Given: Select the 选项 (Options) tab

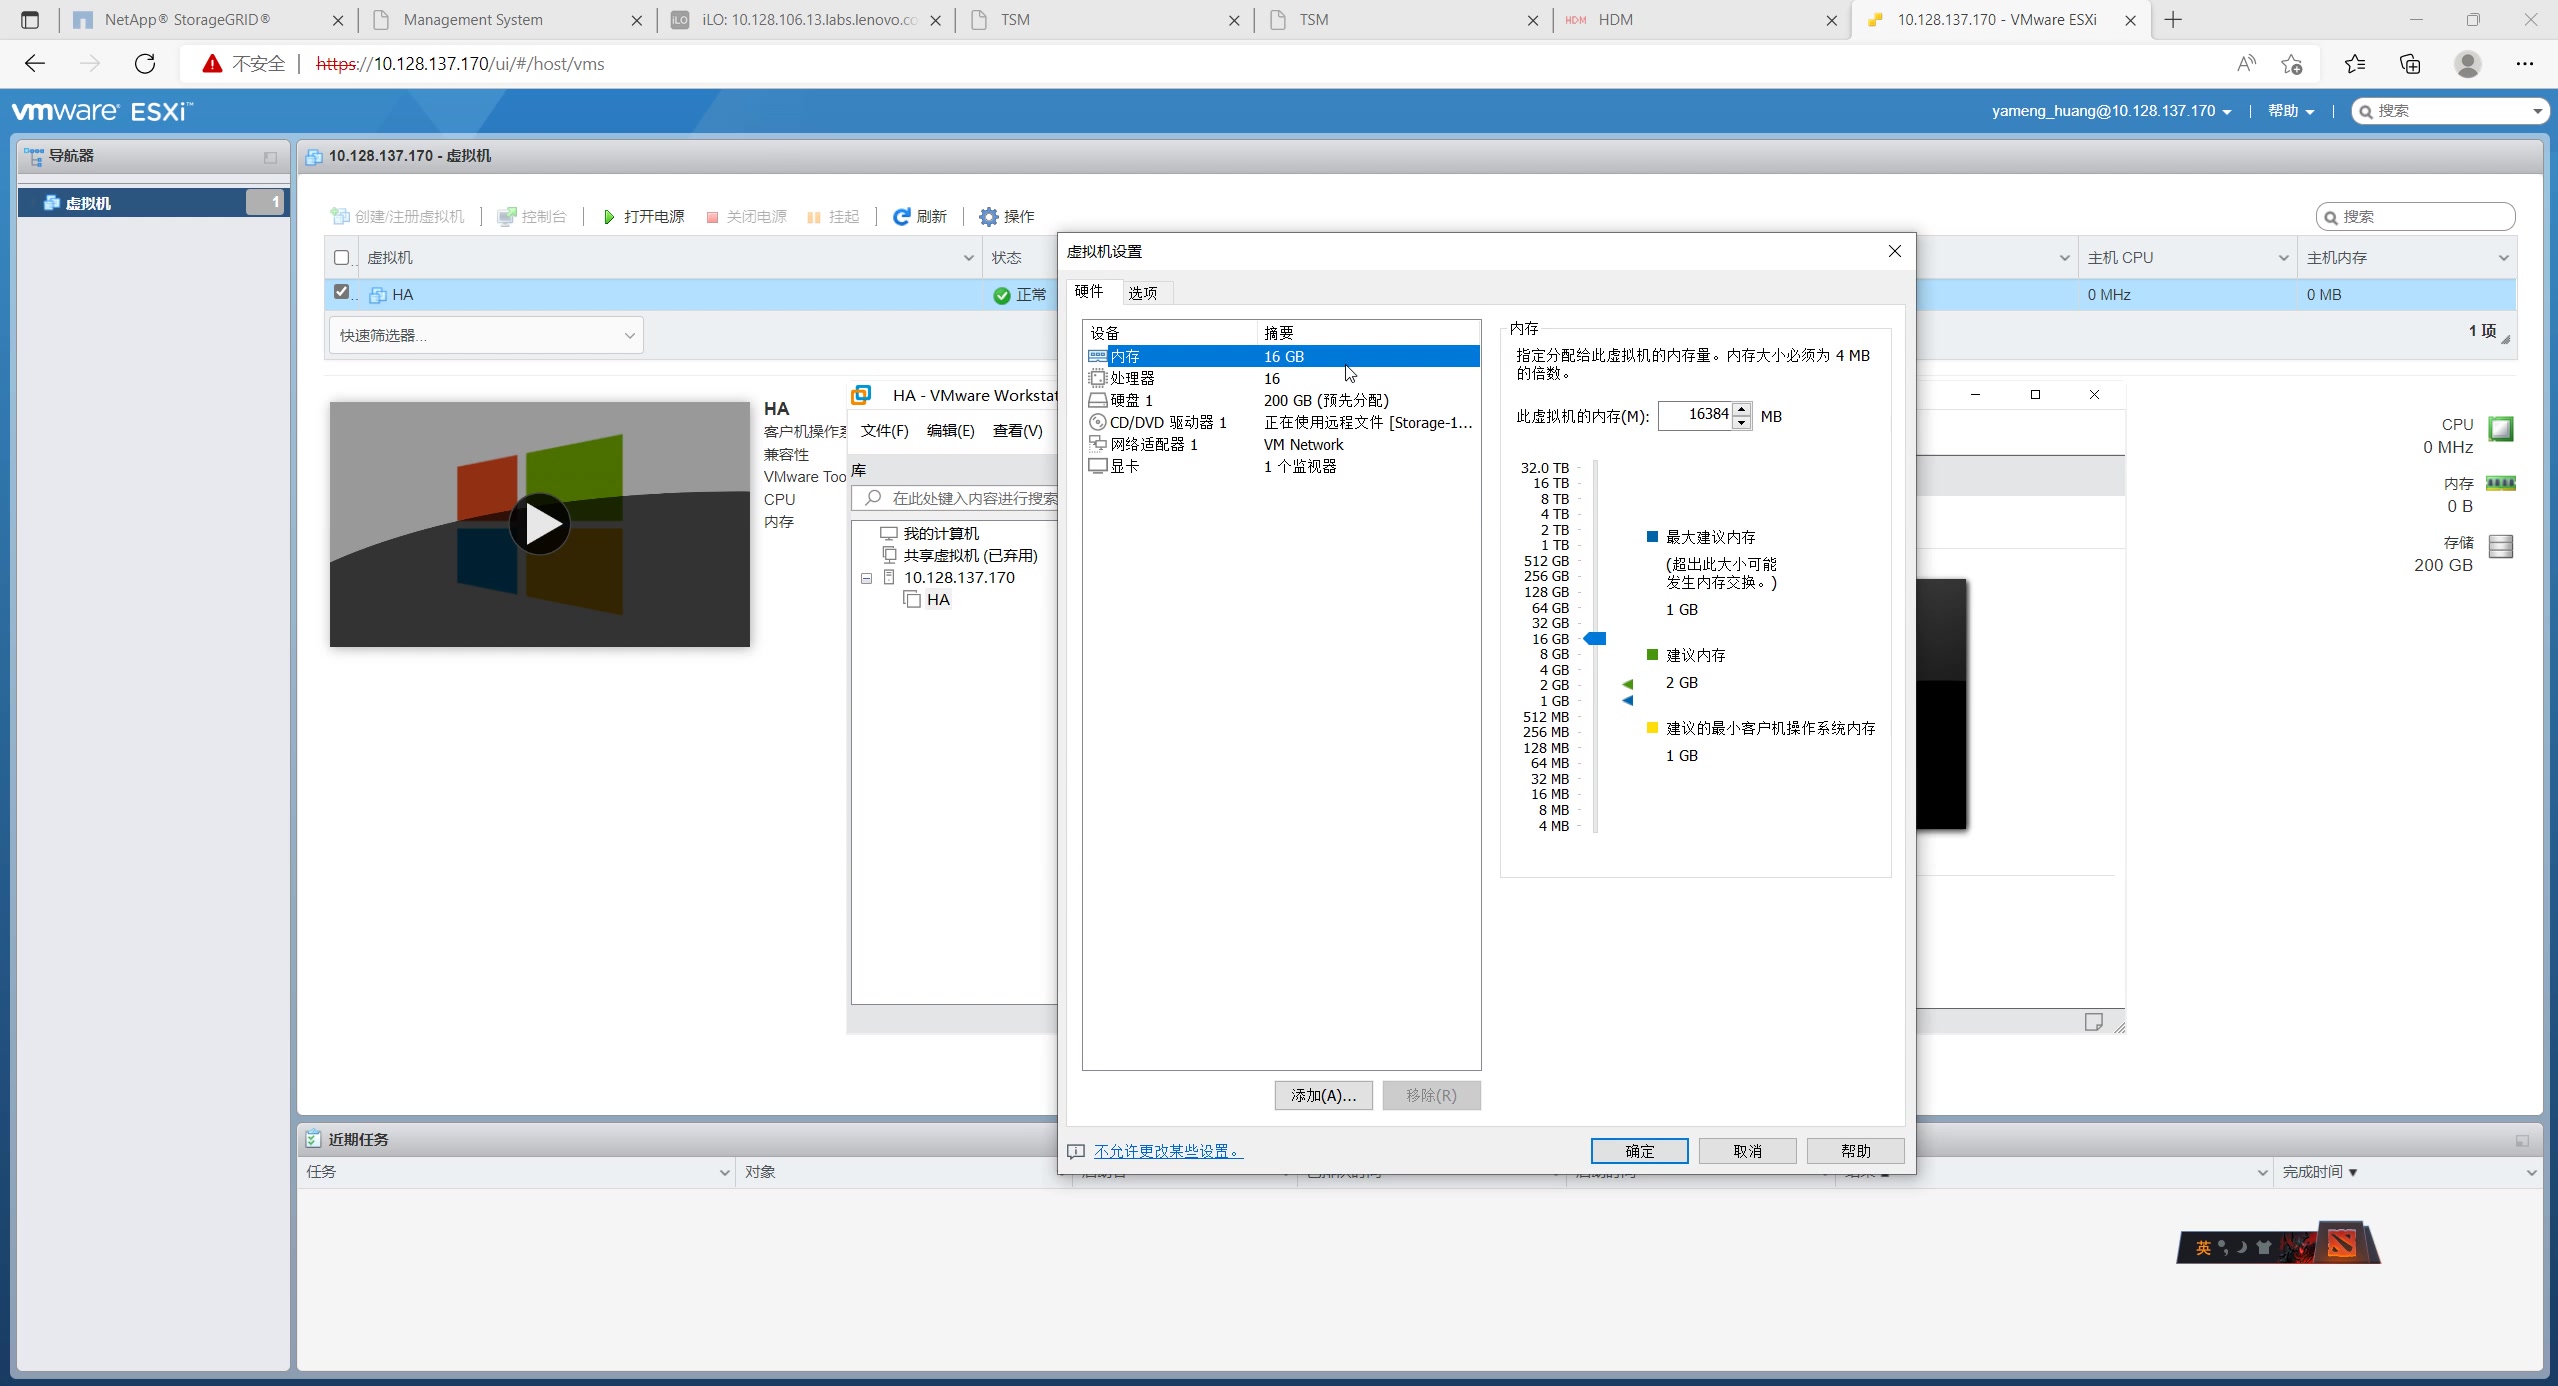Looking at the screenshot, I should point(1142,290).
